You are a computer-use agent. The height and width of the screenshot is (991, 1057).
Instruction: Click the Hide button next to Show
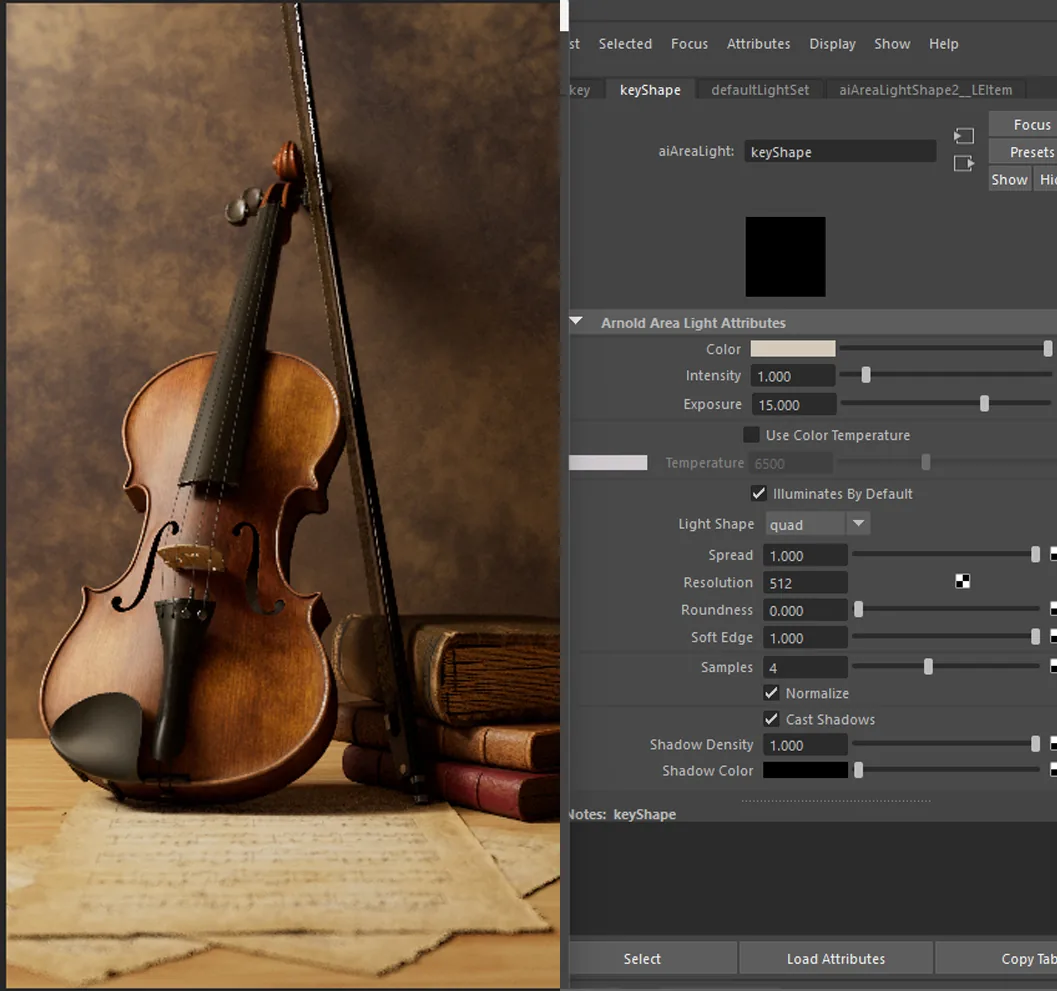pos(1046,179)
